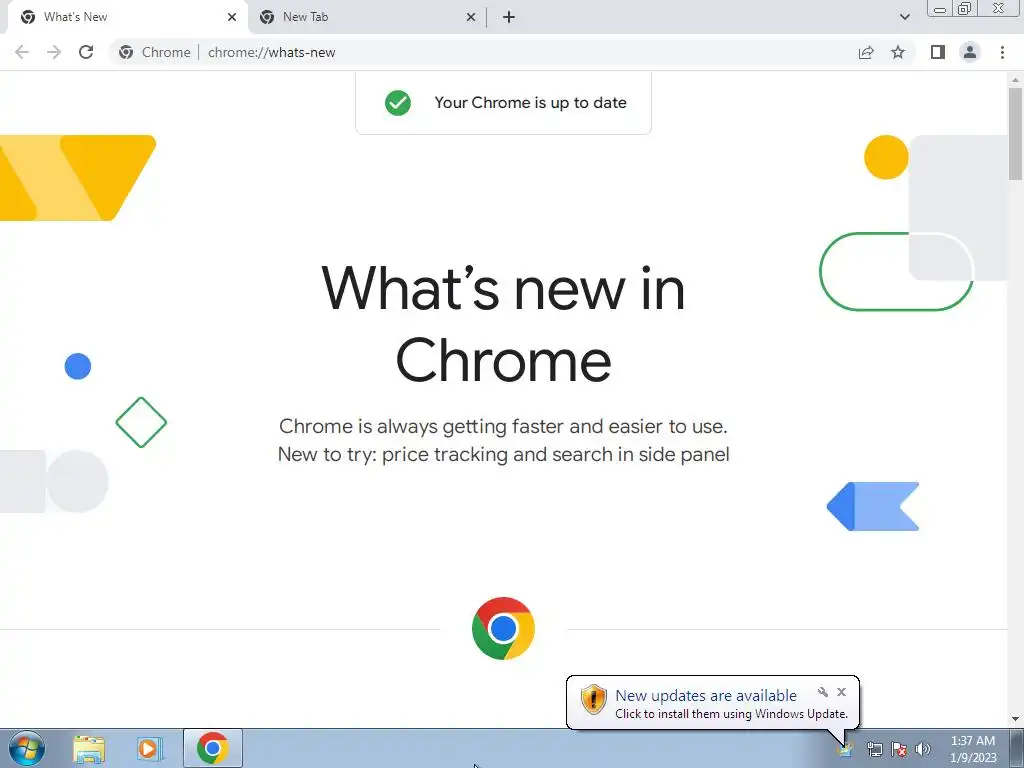
Task: Click the vertical scrollbar thumb
Action: (1015, 134)
